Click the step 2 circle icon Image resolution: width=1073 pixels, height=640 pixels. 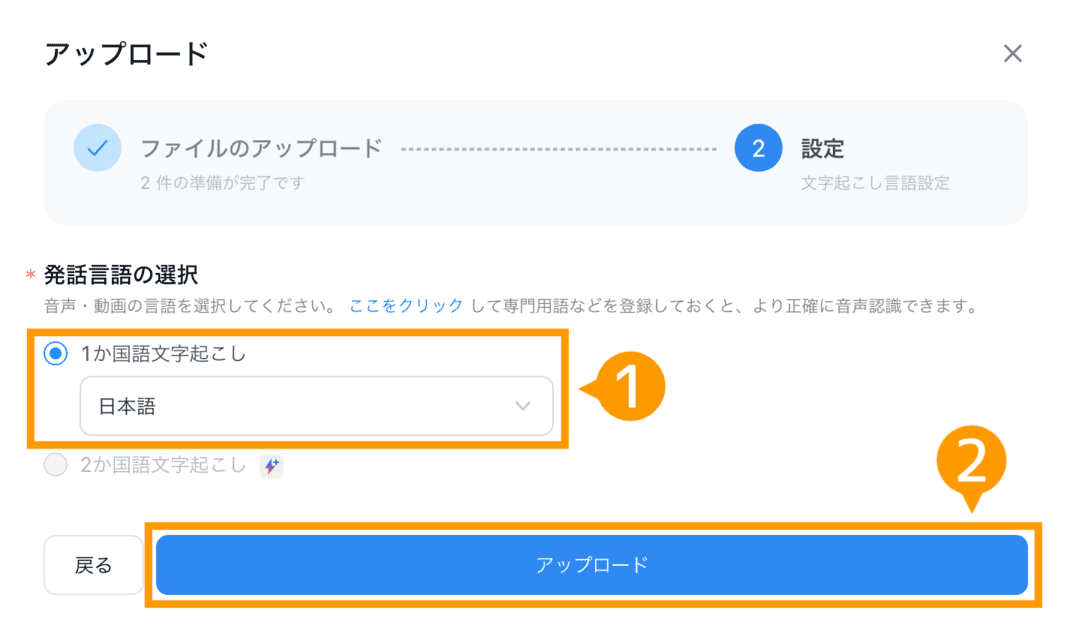coord(758,148)
